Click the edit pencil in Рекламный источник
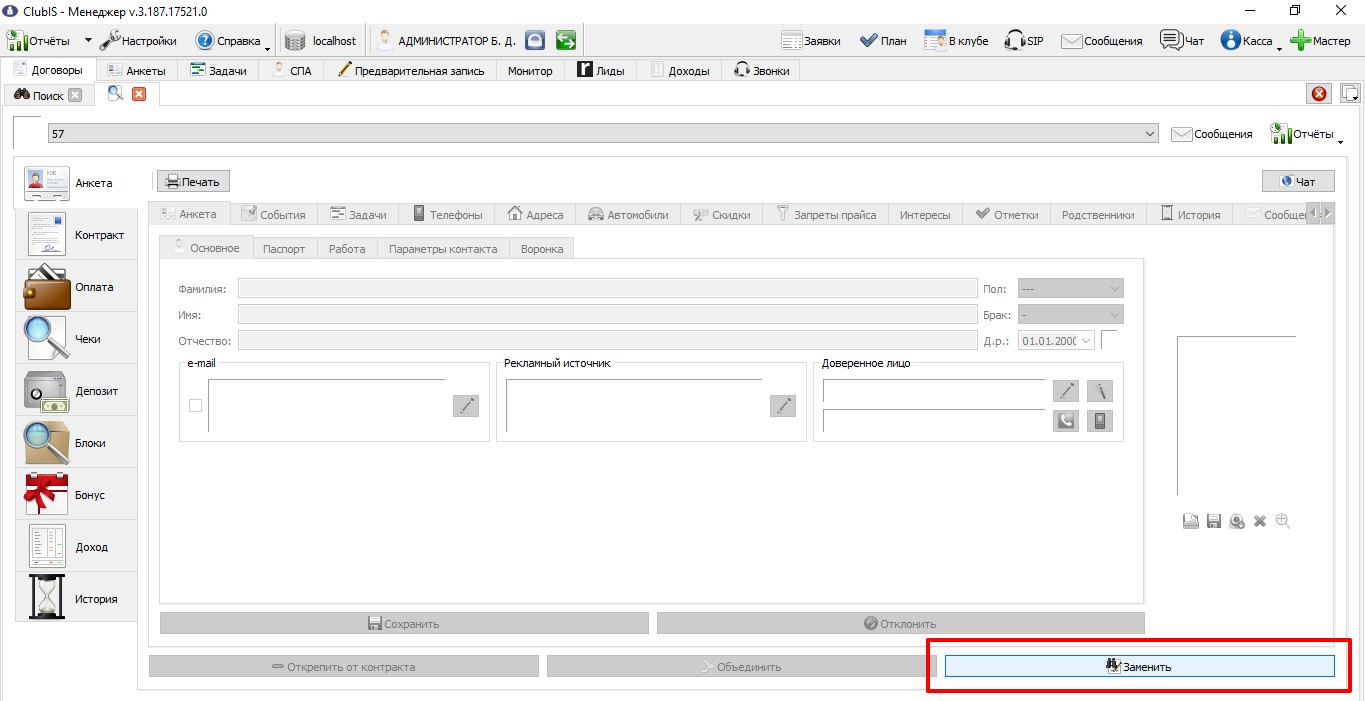This screenshot has height=701, width=1365. tap(783, 405)
